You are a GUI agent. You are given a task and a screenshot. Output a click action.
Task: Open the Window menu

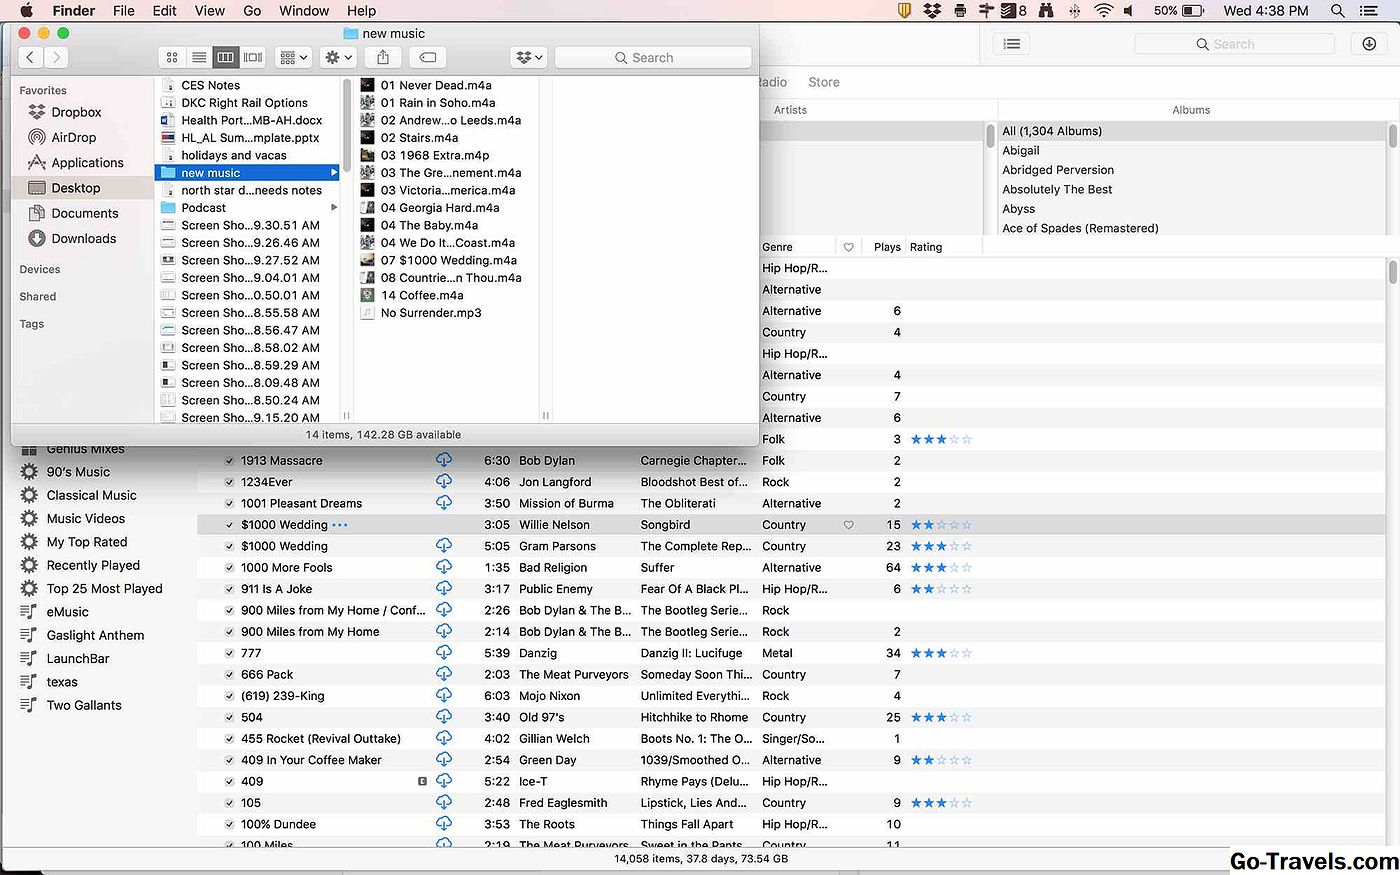click(304, 11)
